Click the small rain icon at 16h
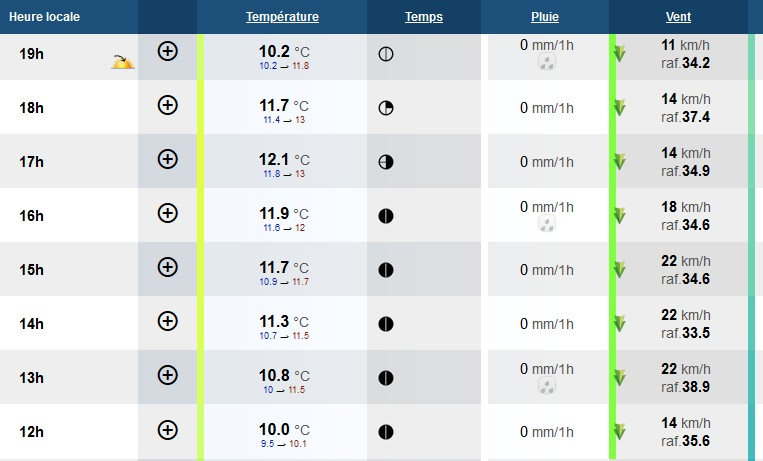Image resolution: width=763 pixels, height=461 pixels. (546, 224)
